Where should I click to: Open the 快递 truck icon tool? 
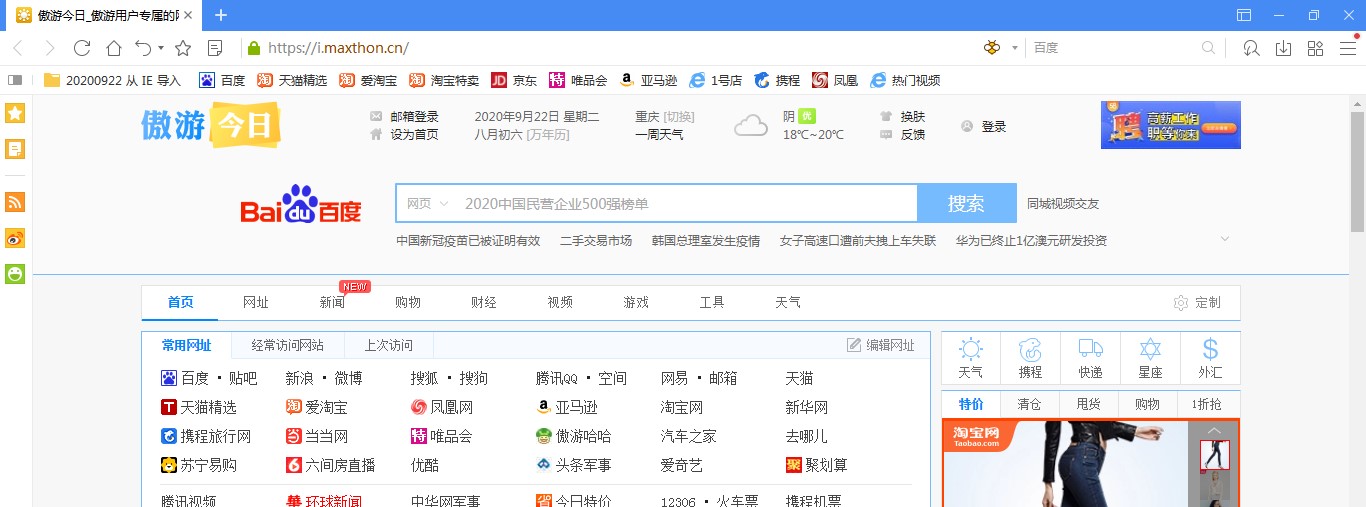pyautogui.click(x=1090, y=359)
